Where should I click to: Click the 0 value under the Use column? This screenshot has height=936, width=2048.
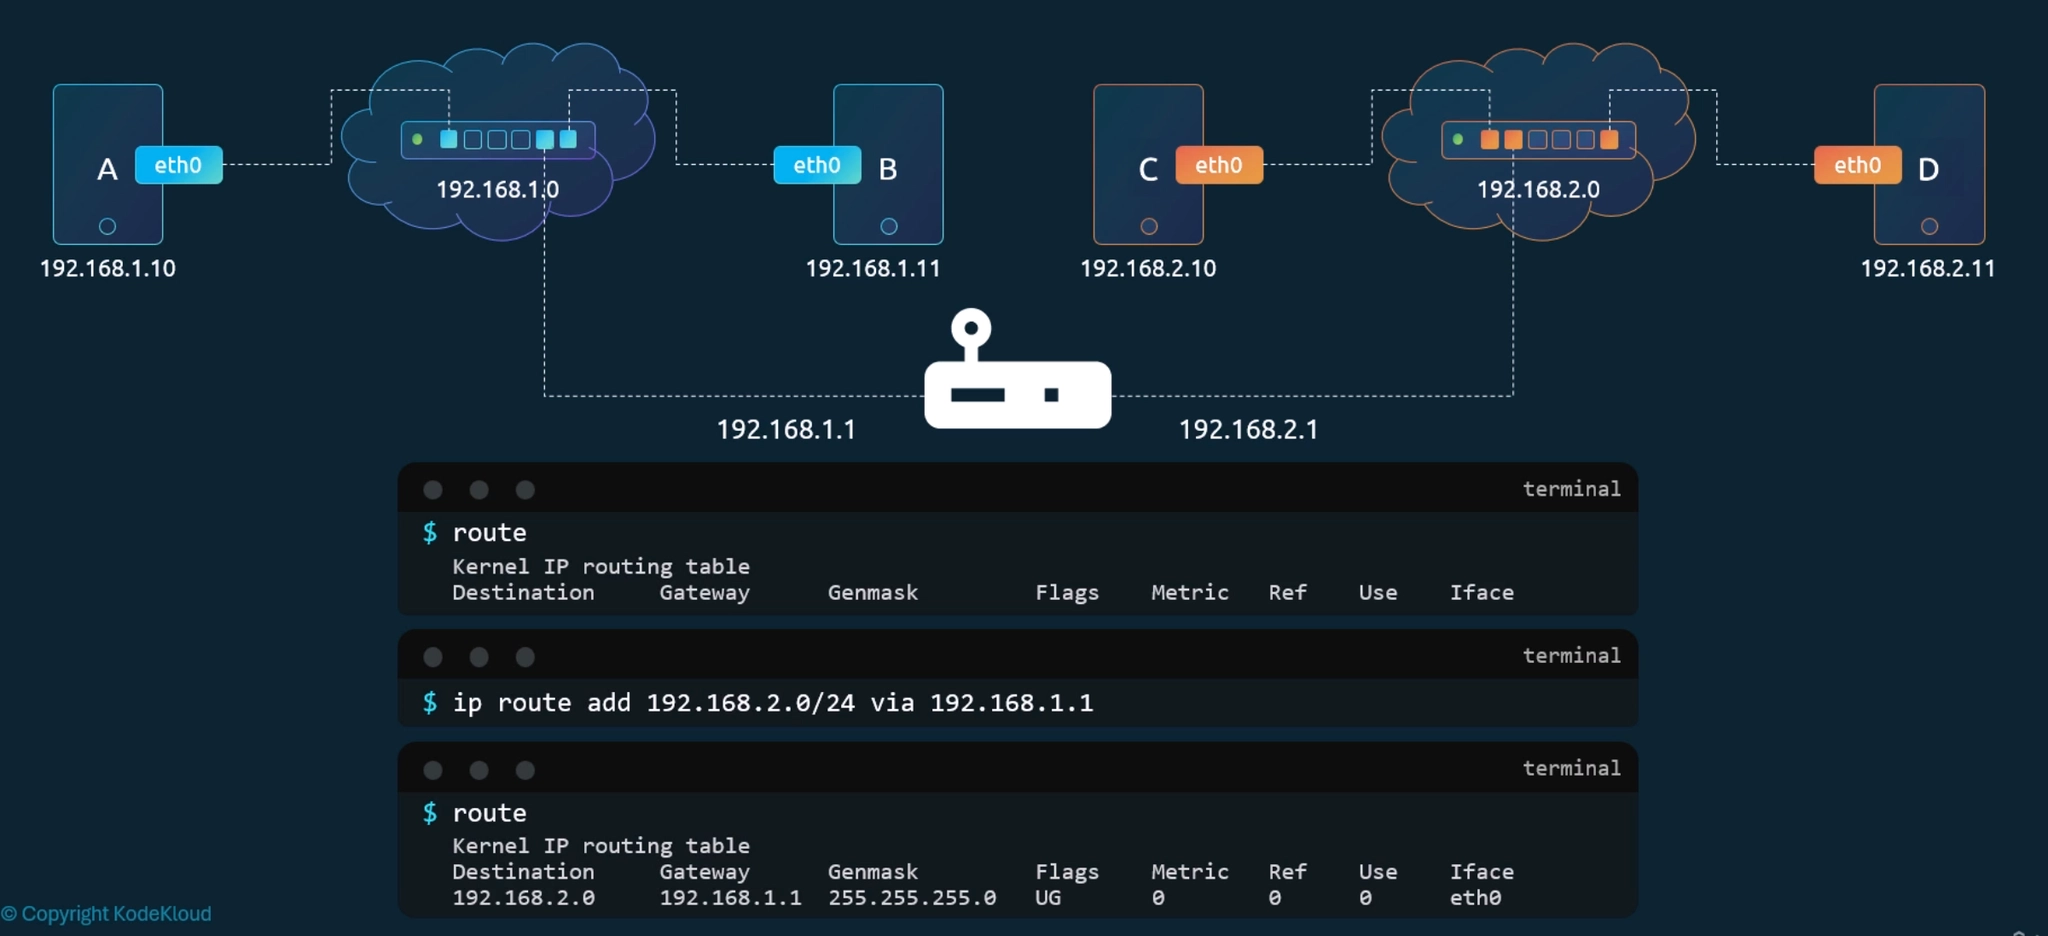[x=1365, y=898]
